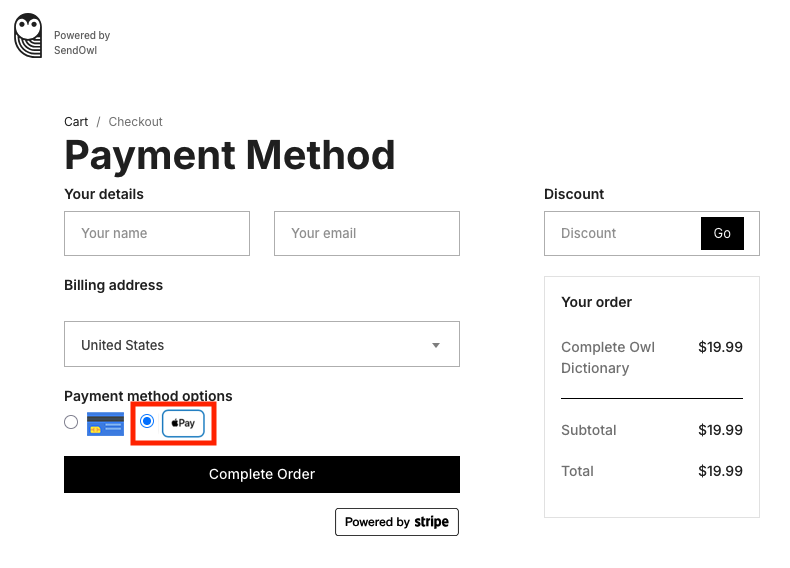Select the credit card radio button
790x568 pixels.
click(x=71, y=422)
